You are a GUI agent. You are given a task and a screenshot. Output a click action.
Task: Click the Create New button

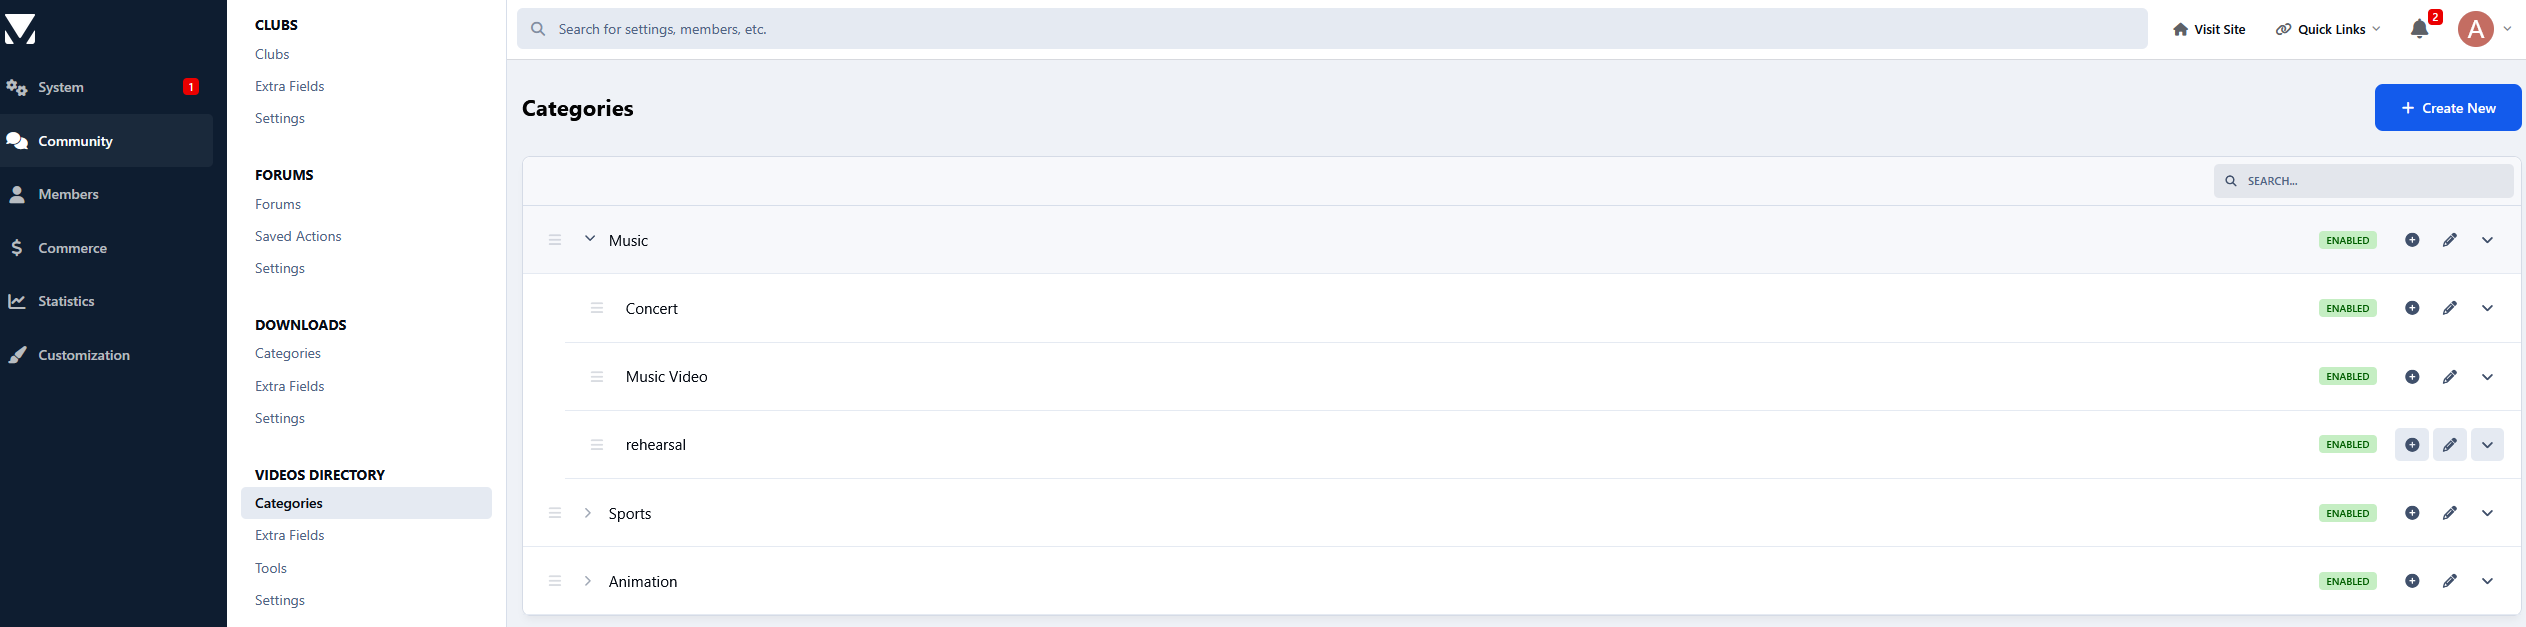click(2447, 108)
